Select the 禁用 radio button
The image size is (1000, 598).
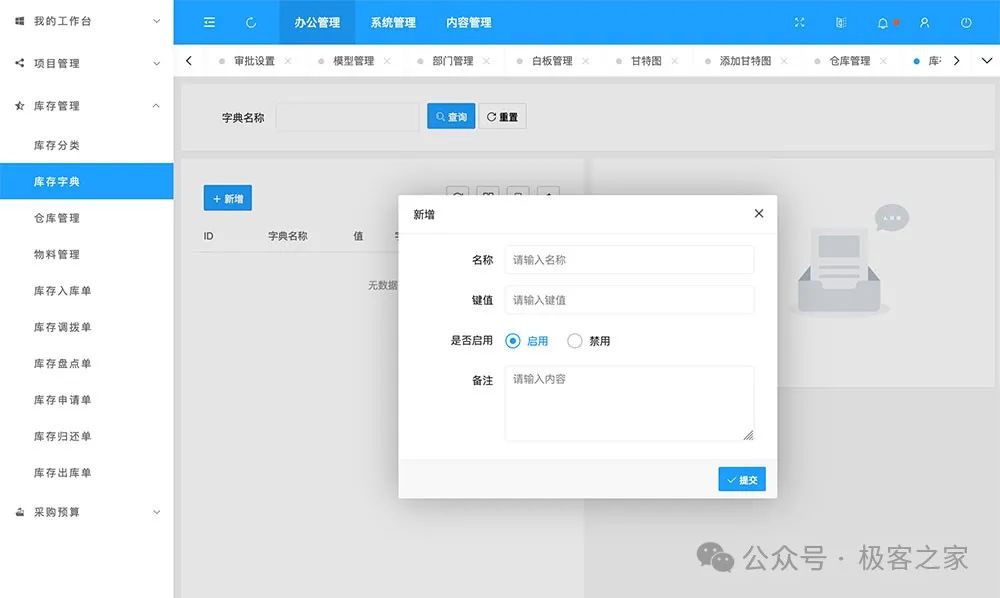click(575, 341)
